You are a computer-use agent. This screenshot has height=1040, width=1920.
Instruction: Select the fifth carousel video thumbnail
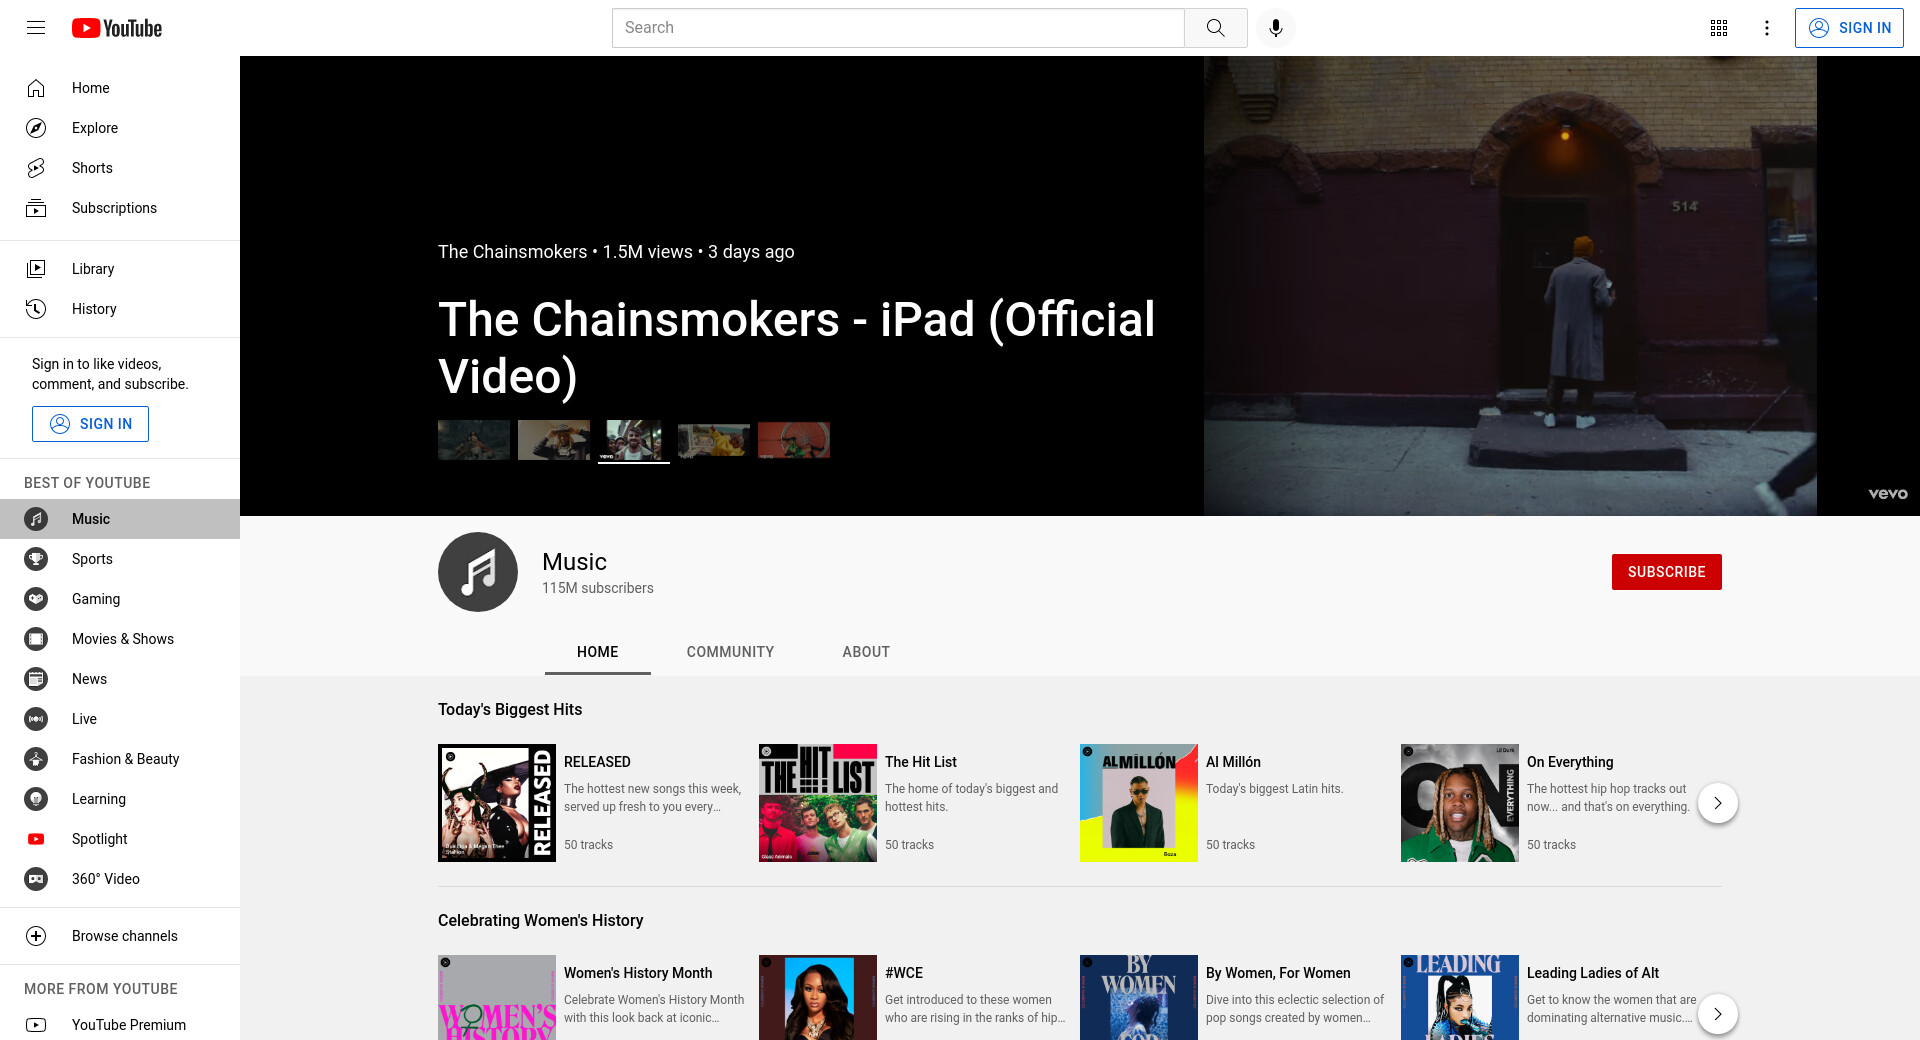coord(794,440)
